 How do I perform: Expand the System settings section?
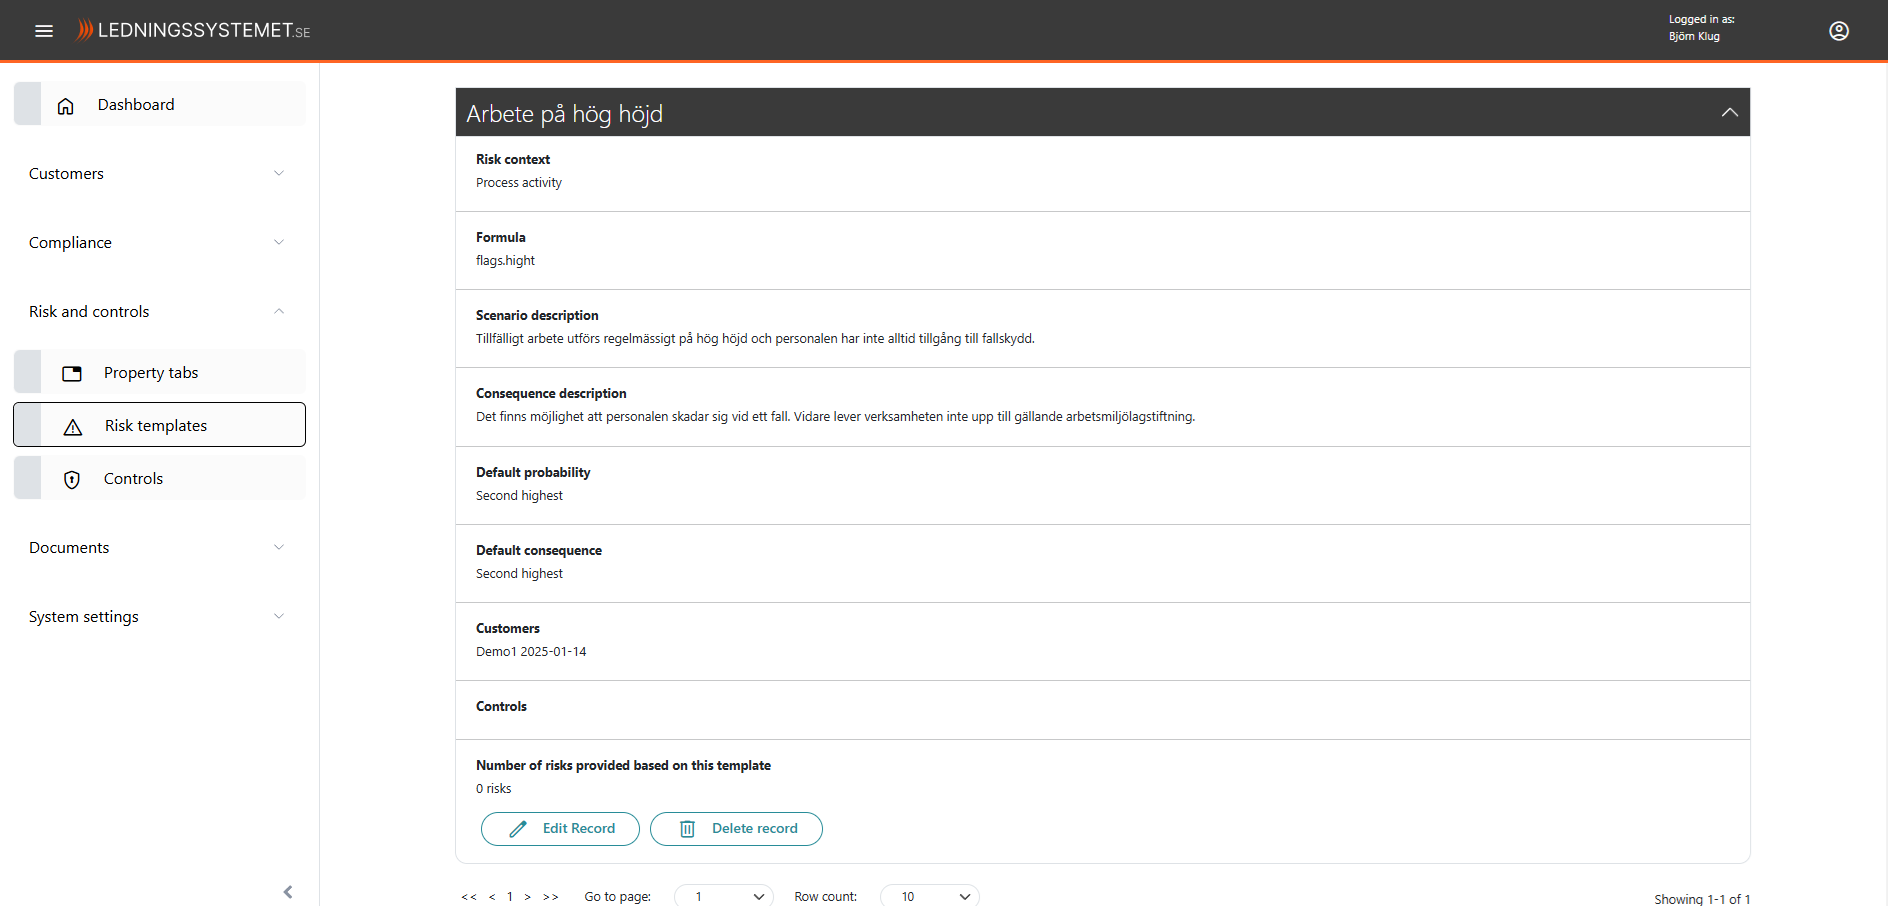point(279,617)
